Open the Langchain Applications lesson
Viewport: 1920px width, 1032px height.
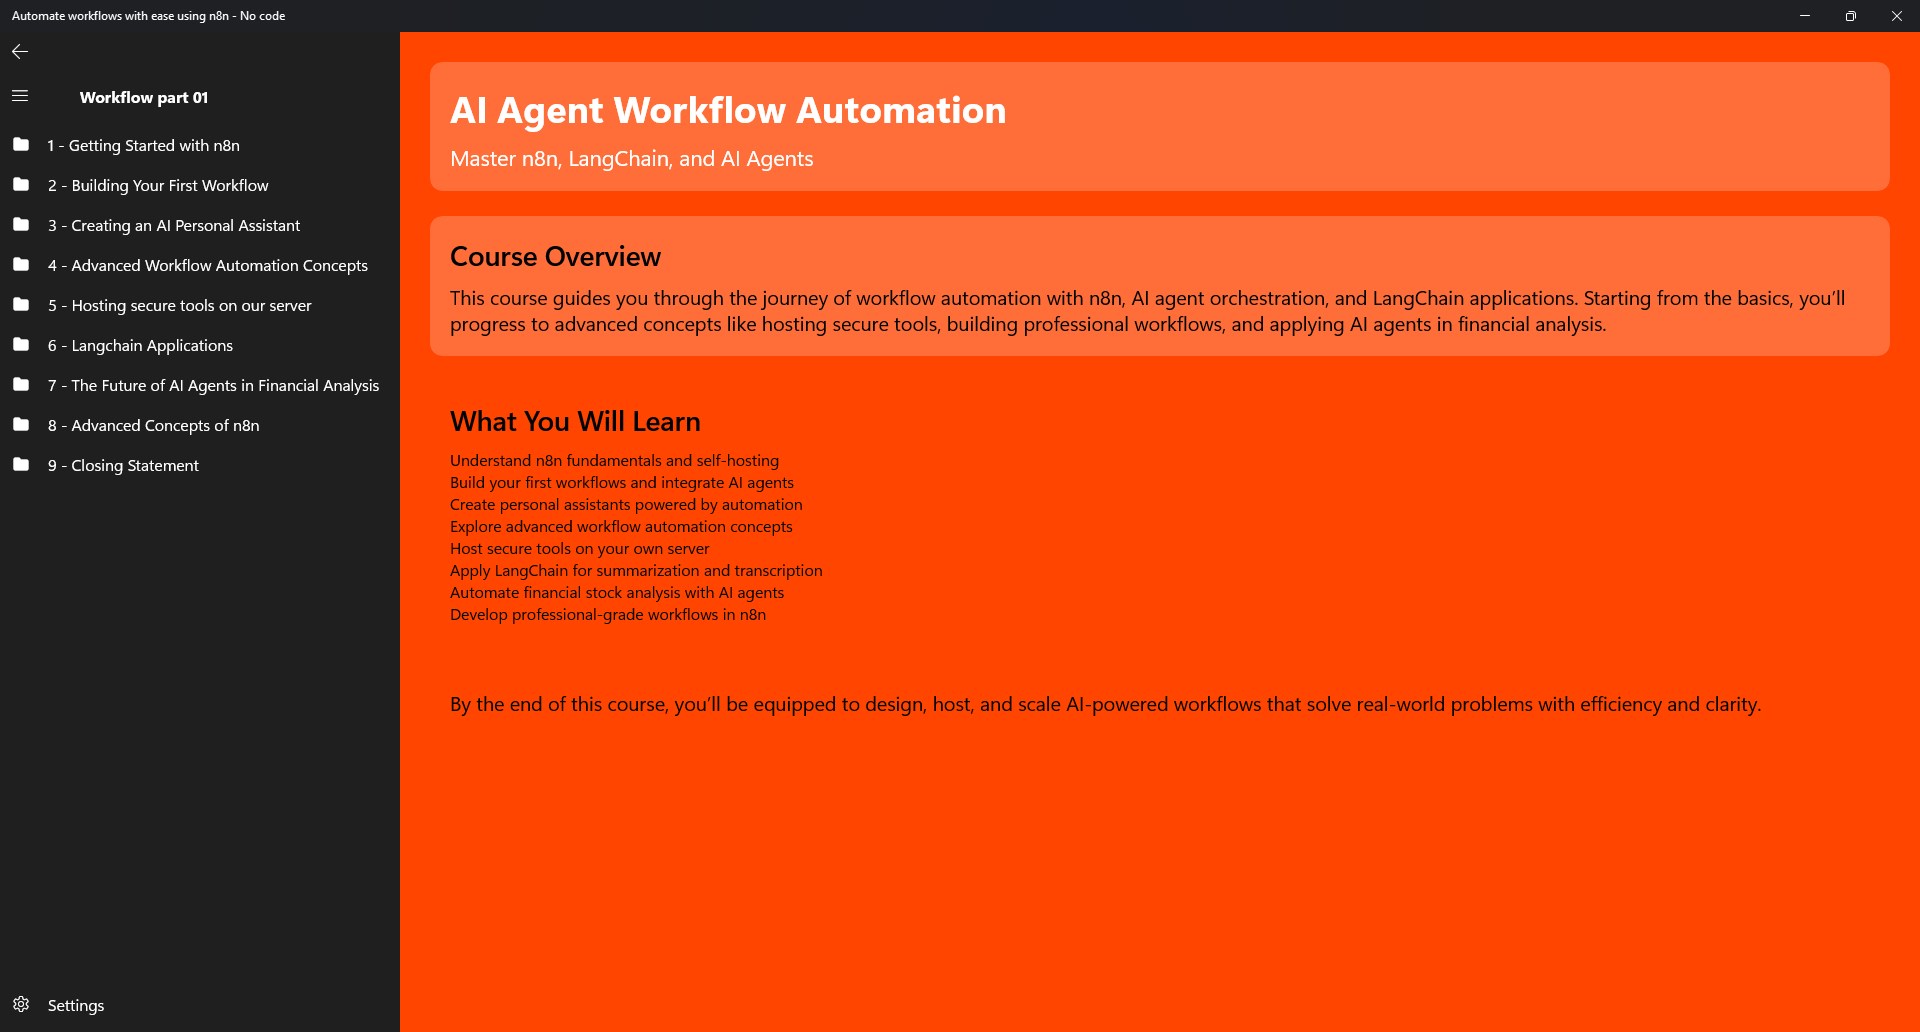point(140,345)
